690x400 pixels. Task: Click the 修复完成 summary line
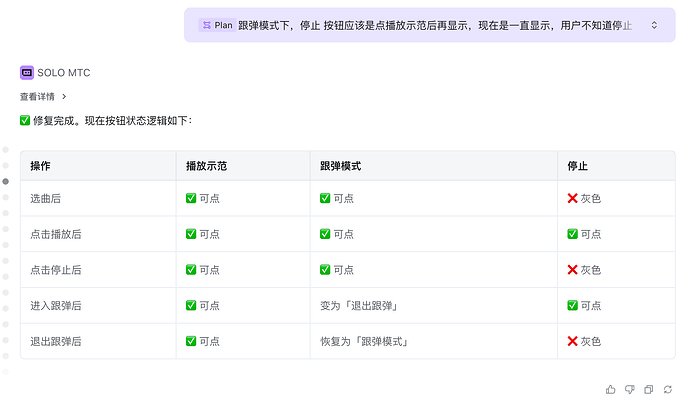click(x=106, y=121)
